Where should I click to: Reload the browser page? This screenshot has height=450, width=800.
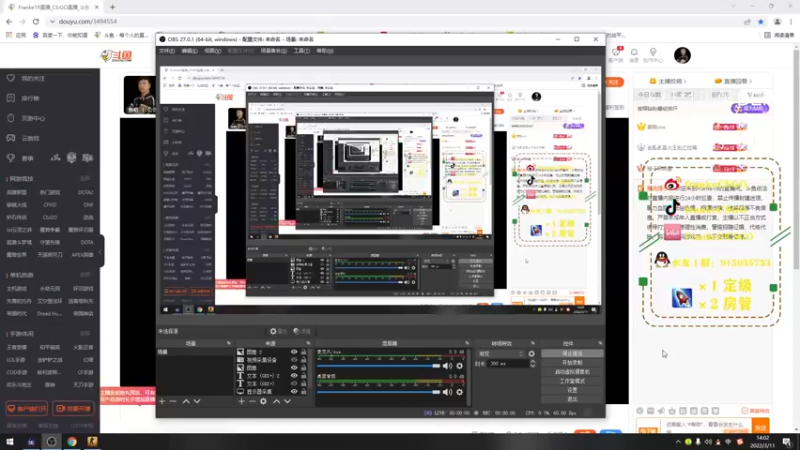tap(36, 21)
